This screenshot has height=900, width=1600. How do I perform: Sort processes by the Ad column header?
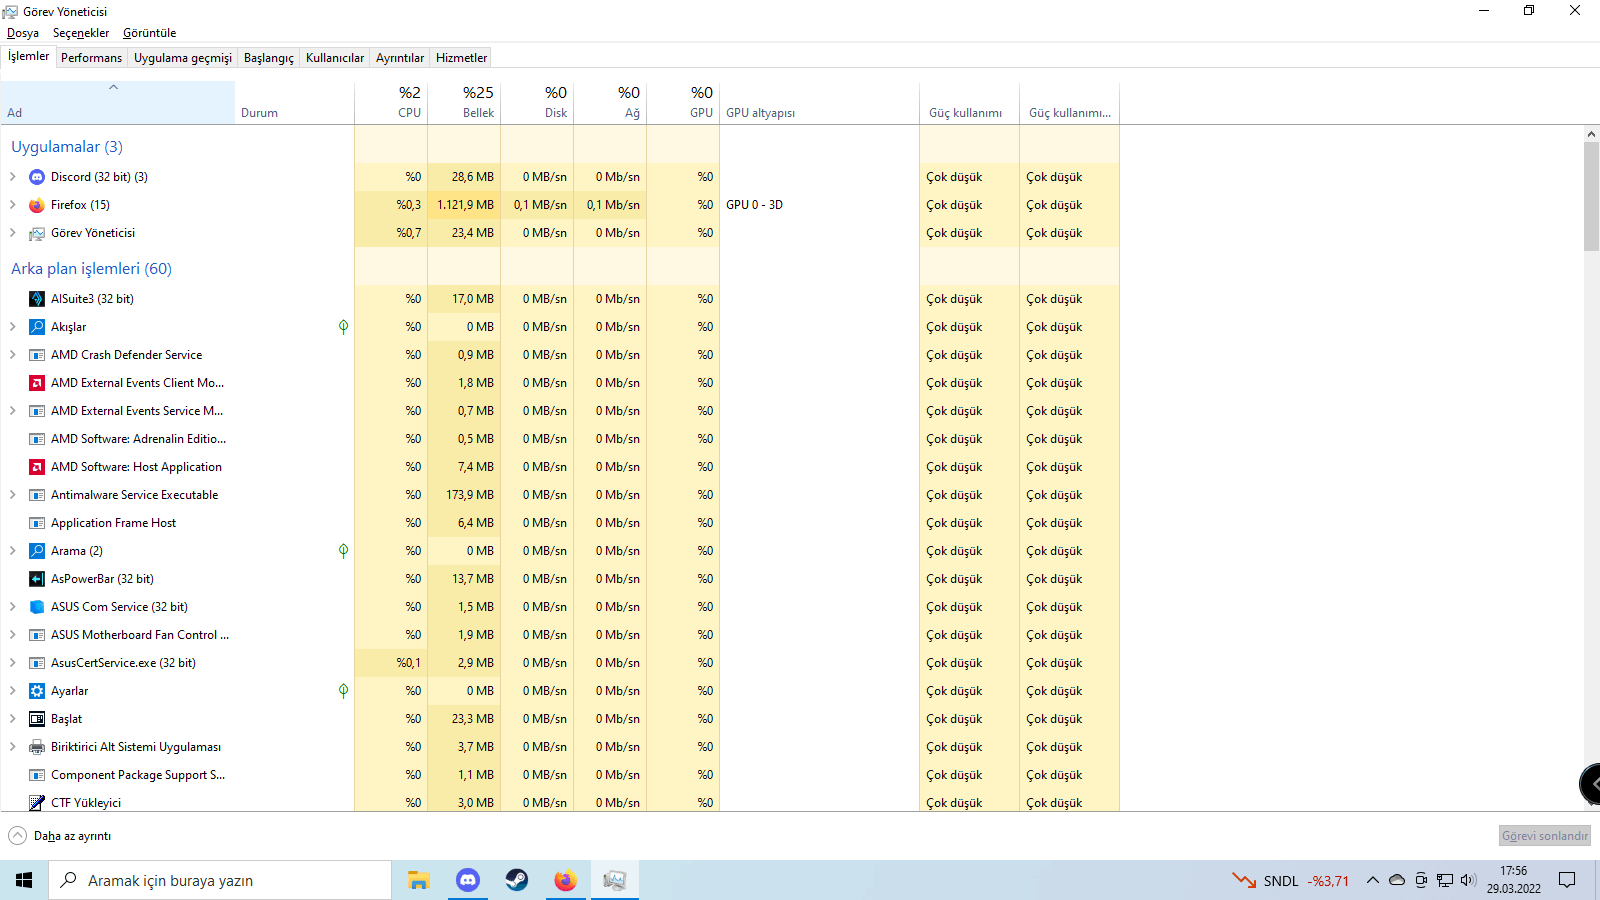point(118,102)
